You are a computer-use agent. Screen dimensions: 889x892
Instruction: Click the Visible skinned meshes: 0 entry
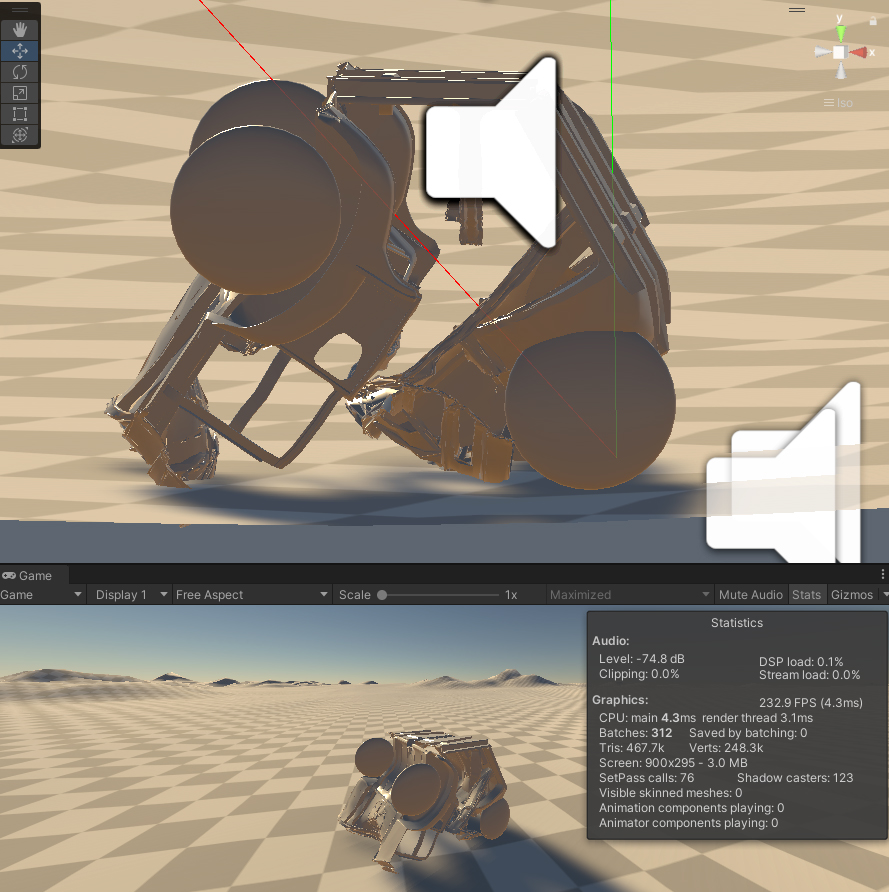tap(670, 793)
